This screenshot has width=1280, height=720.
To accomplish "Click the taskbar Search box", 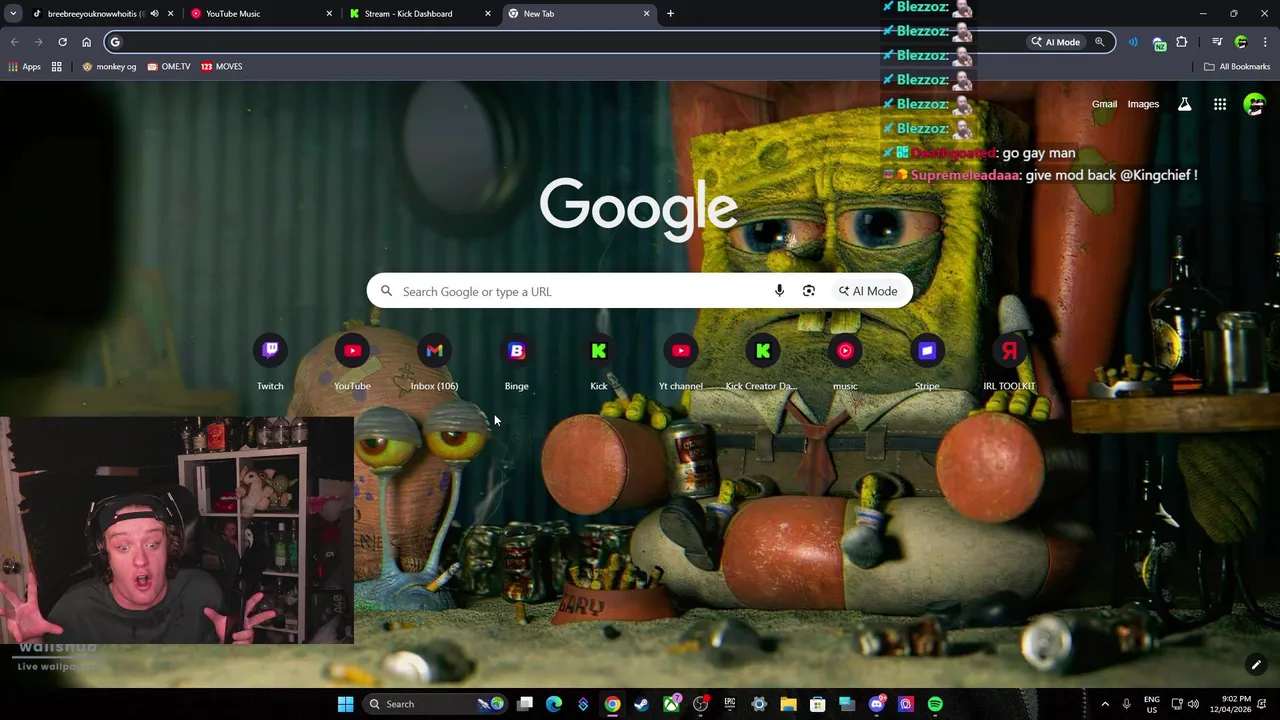I will pyautogui.click(x=435, y=704).
